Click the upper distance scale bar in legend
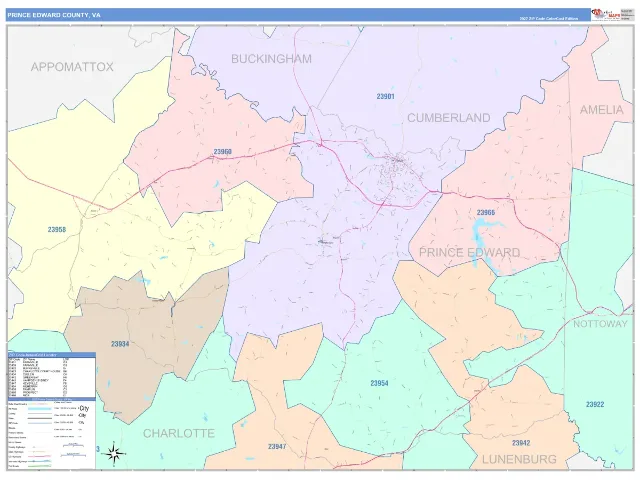 [x=73, y=445]
